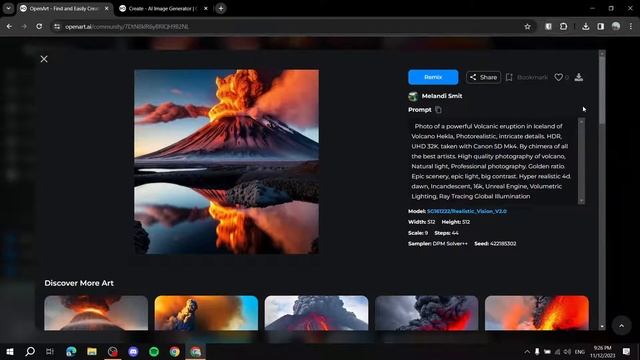Open the browser downloads icon

point(586,27)
